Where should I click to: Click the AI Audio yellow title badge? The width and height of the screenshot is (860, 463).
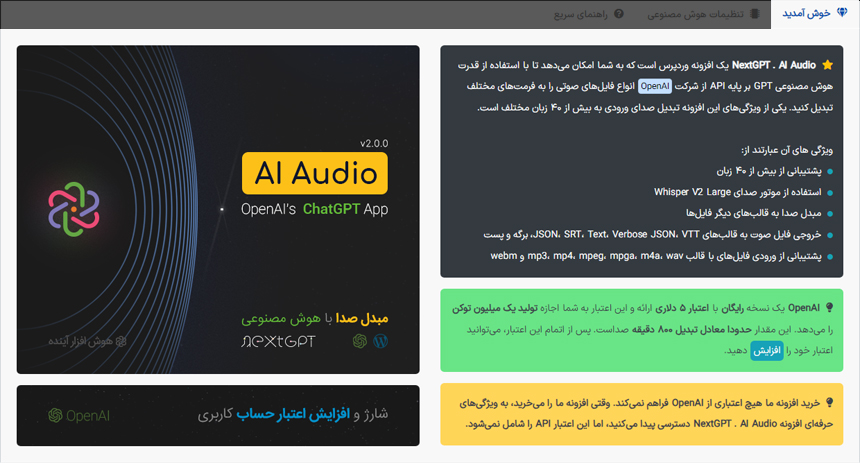click(315, 173)
